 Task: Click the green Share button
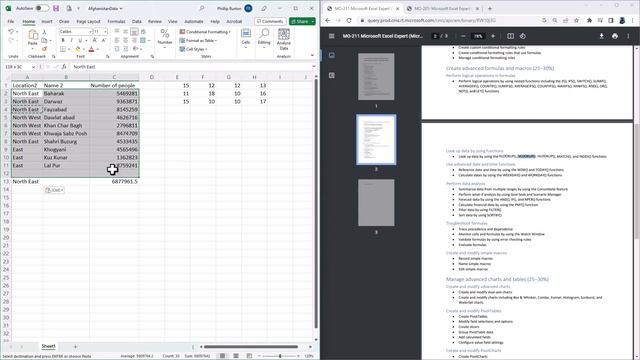tap(302, 21)
